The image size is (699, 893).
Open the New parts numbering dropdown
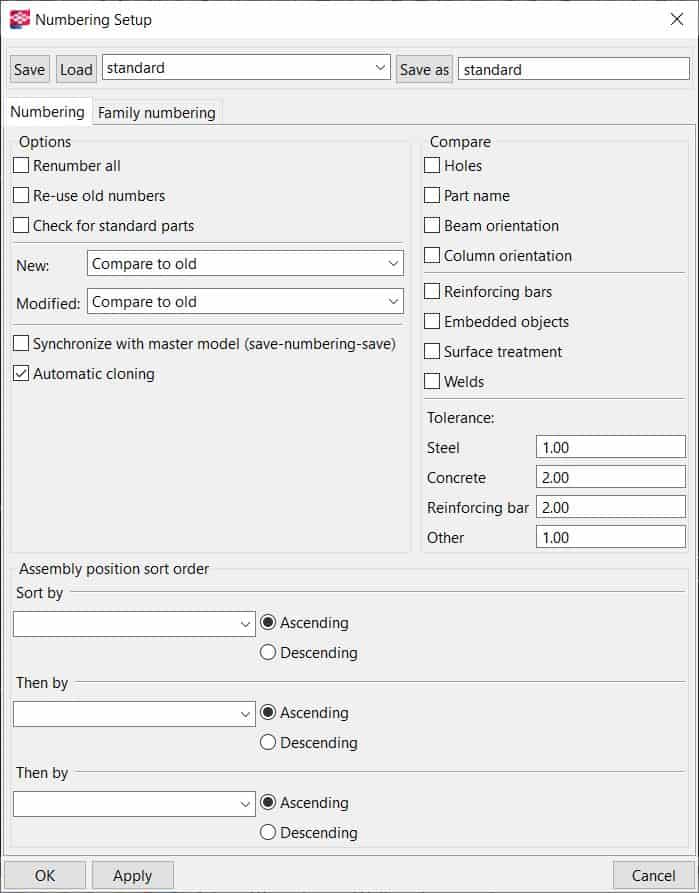click(x=245, y=264)
